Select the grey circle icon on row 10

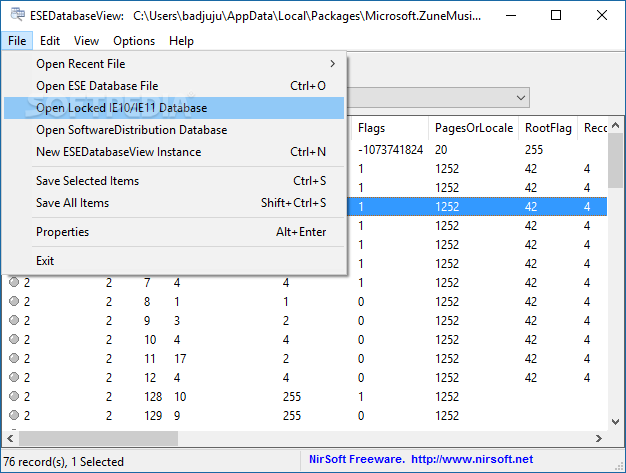click(x=14, y=339)
